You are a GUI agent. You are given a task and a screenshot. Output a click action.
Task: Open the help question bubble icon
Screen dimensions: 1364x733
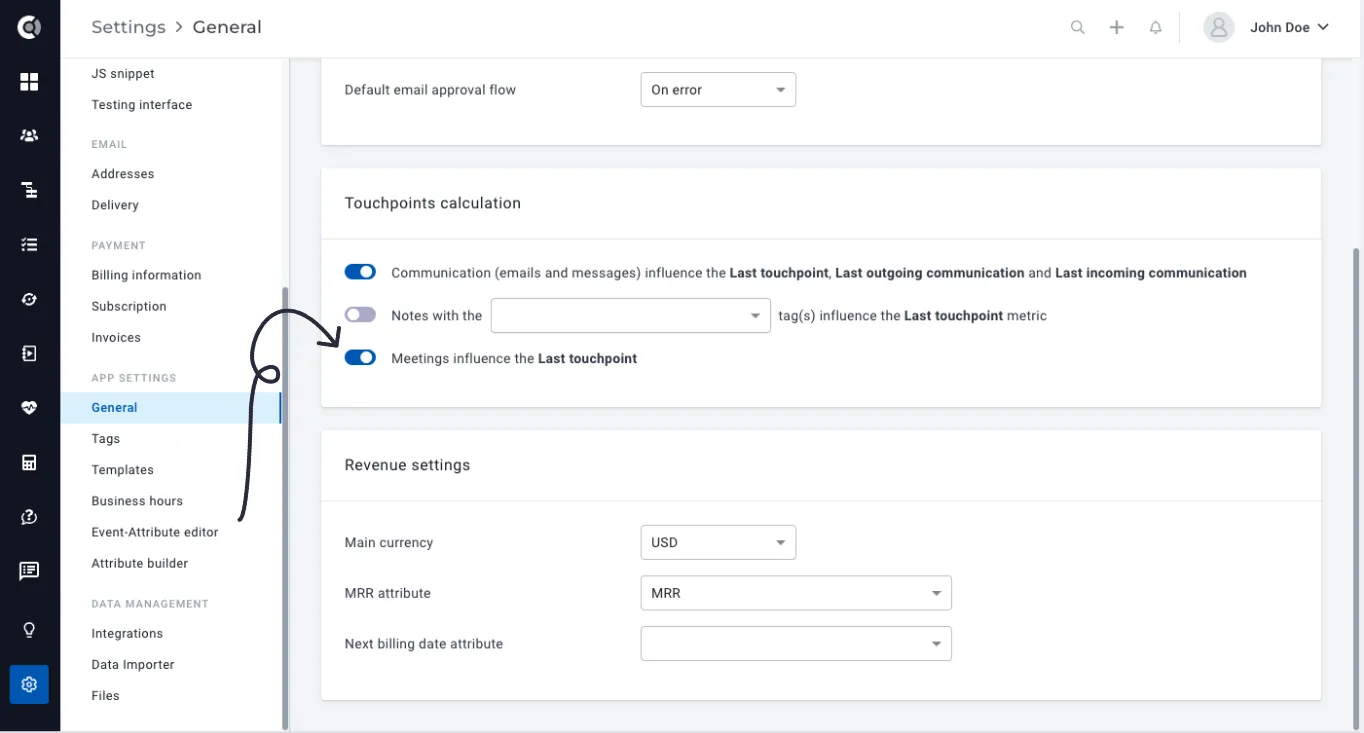click(29, 516)
